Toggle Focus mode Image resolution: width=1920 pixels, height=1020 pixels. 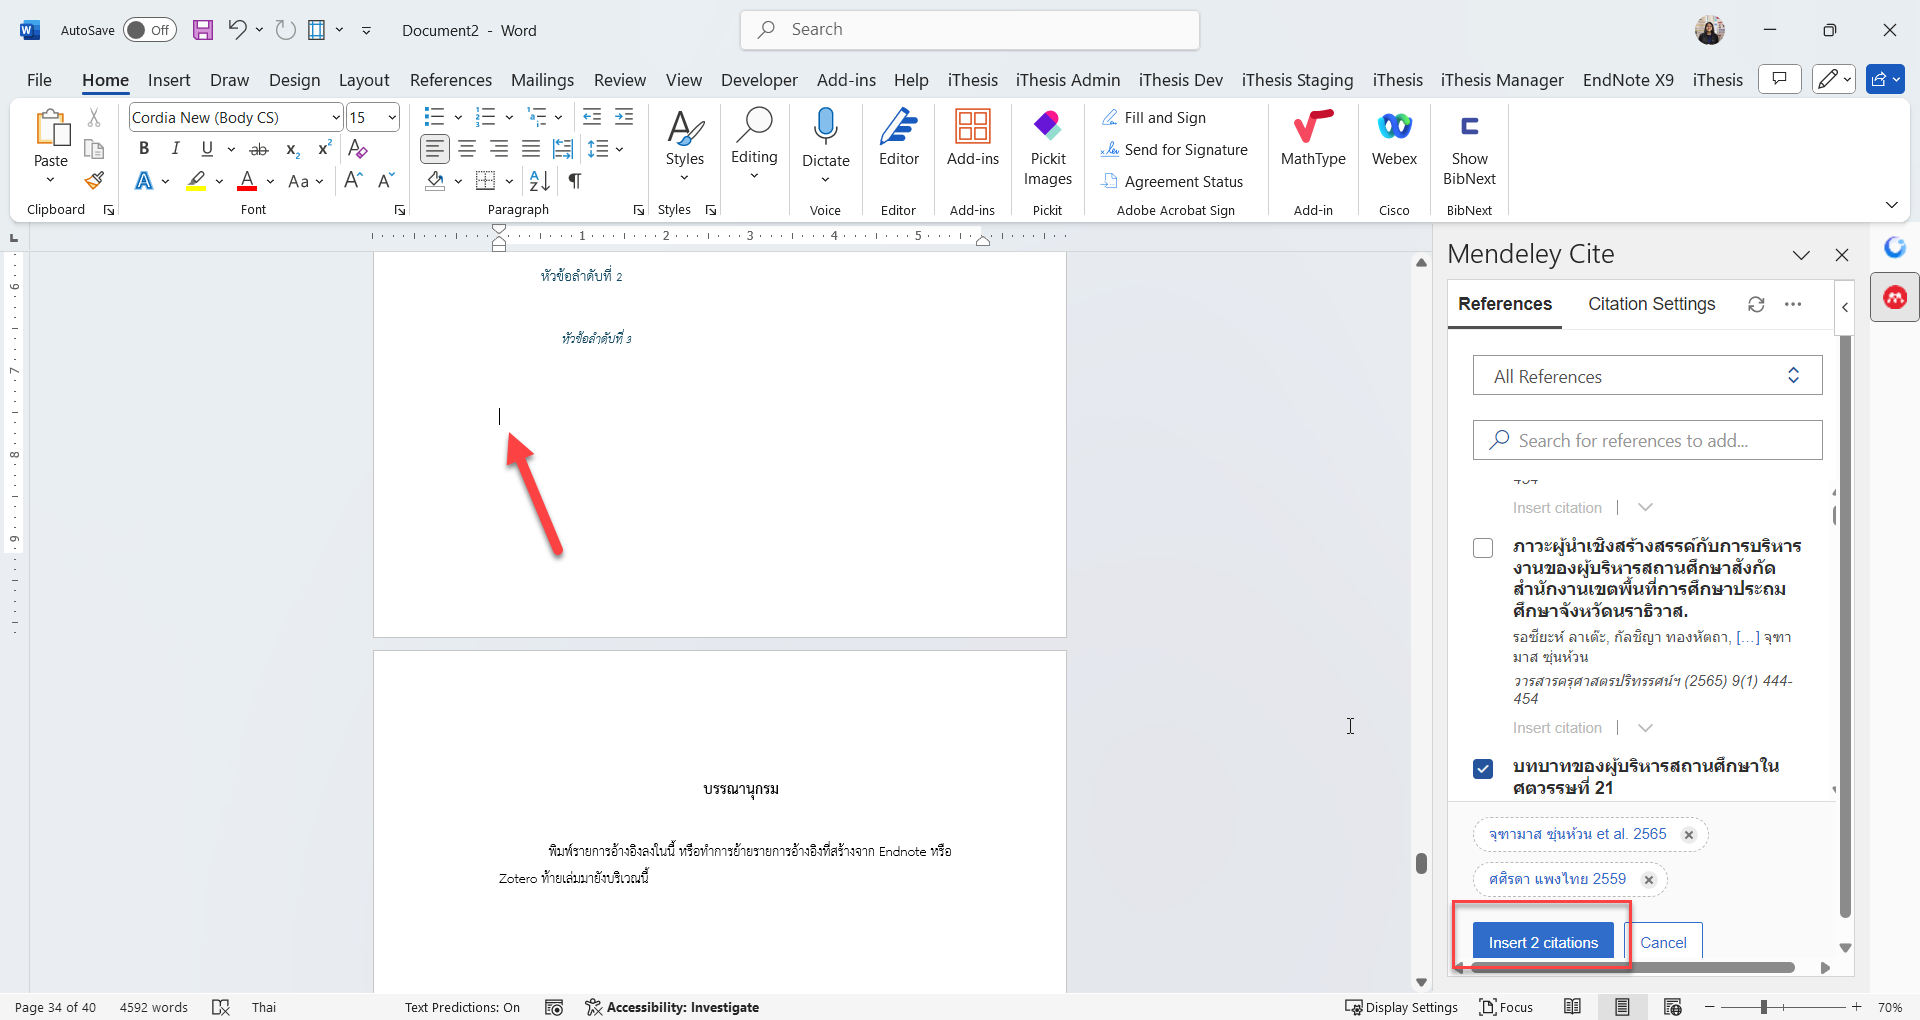[1506, 1007]
